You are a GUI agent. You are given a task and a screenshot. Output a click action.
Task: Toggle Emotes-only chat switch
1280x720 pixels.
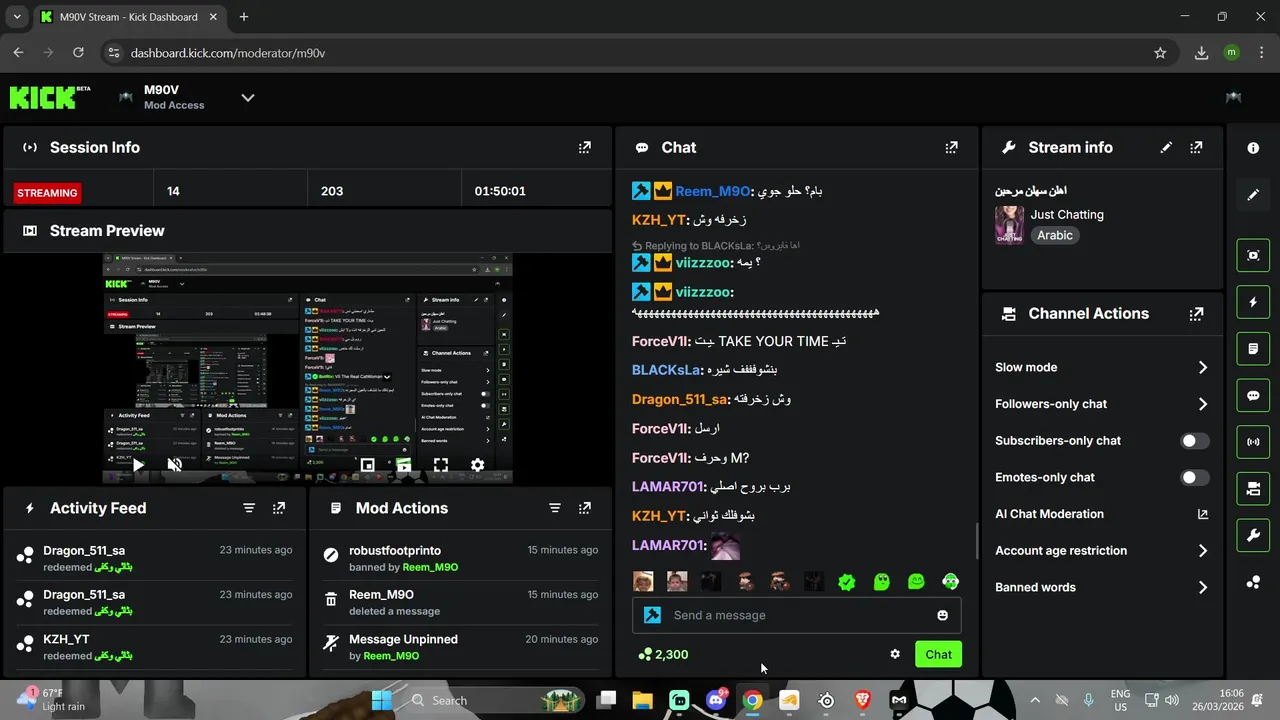1194,478
